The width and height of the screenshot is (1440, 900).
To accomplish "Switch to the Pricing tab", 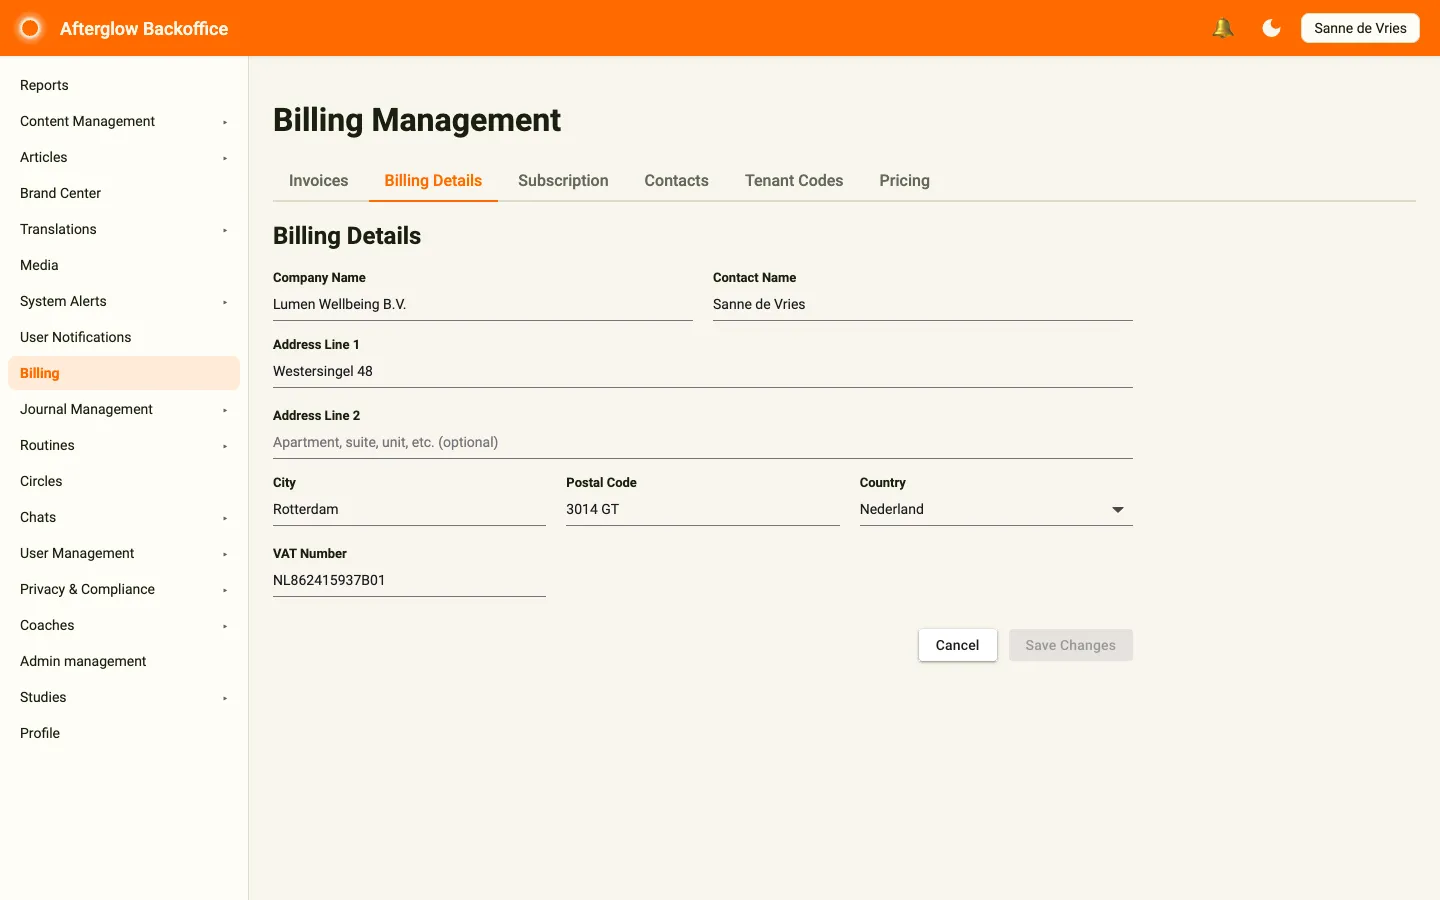I will 904,181.
